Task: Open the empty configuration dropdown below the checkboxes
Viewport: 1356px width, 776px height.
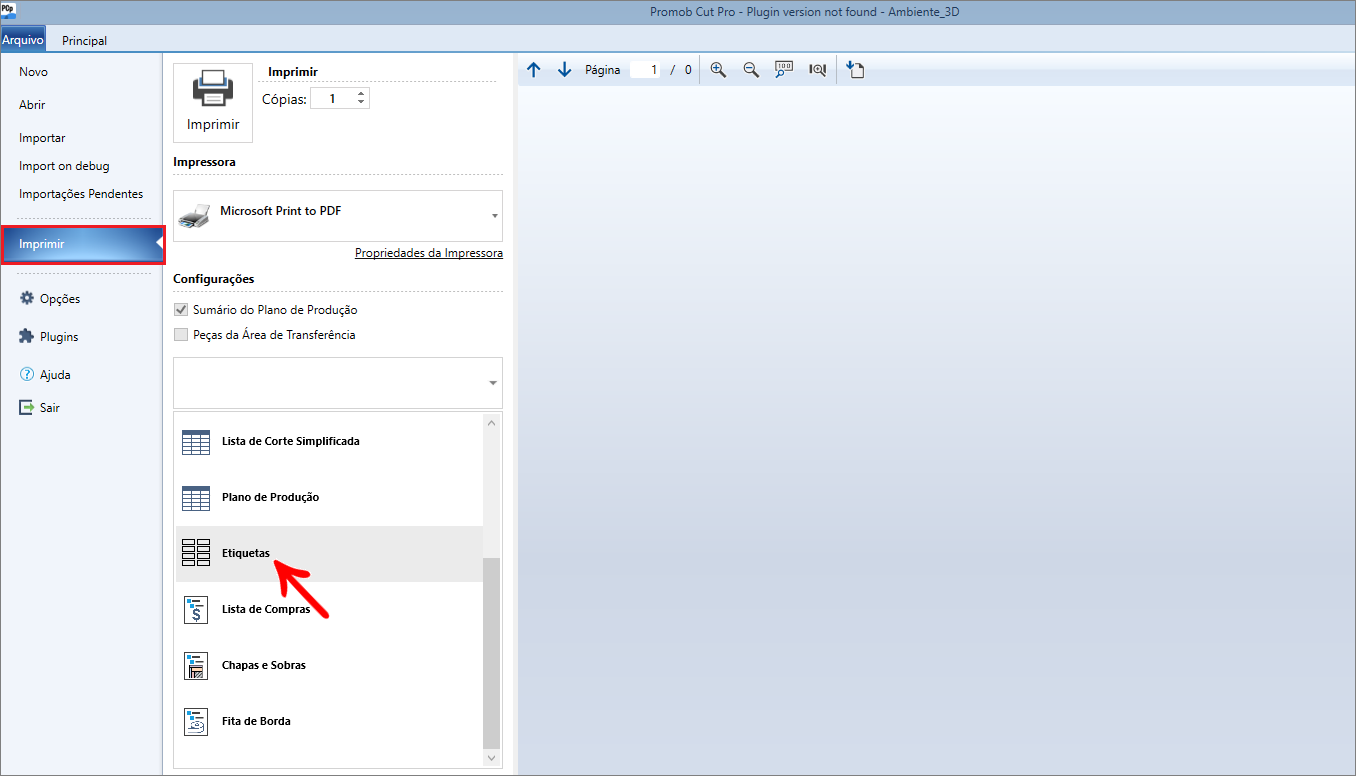Action: pos(338,383)
